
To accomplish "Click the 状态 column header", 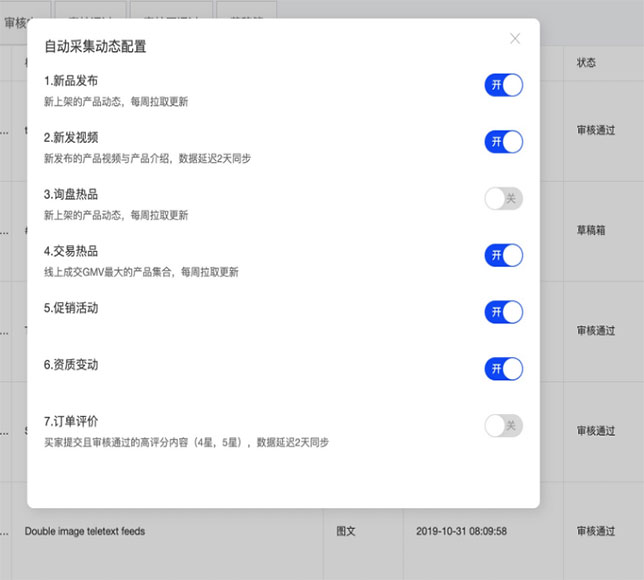I will tap(586, 62).
